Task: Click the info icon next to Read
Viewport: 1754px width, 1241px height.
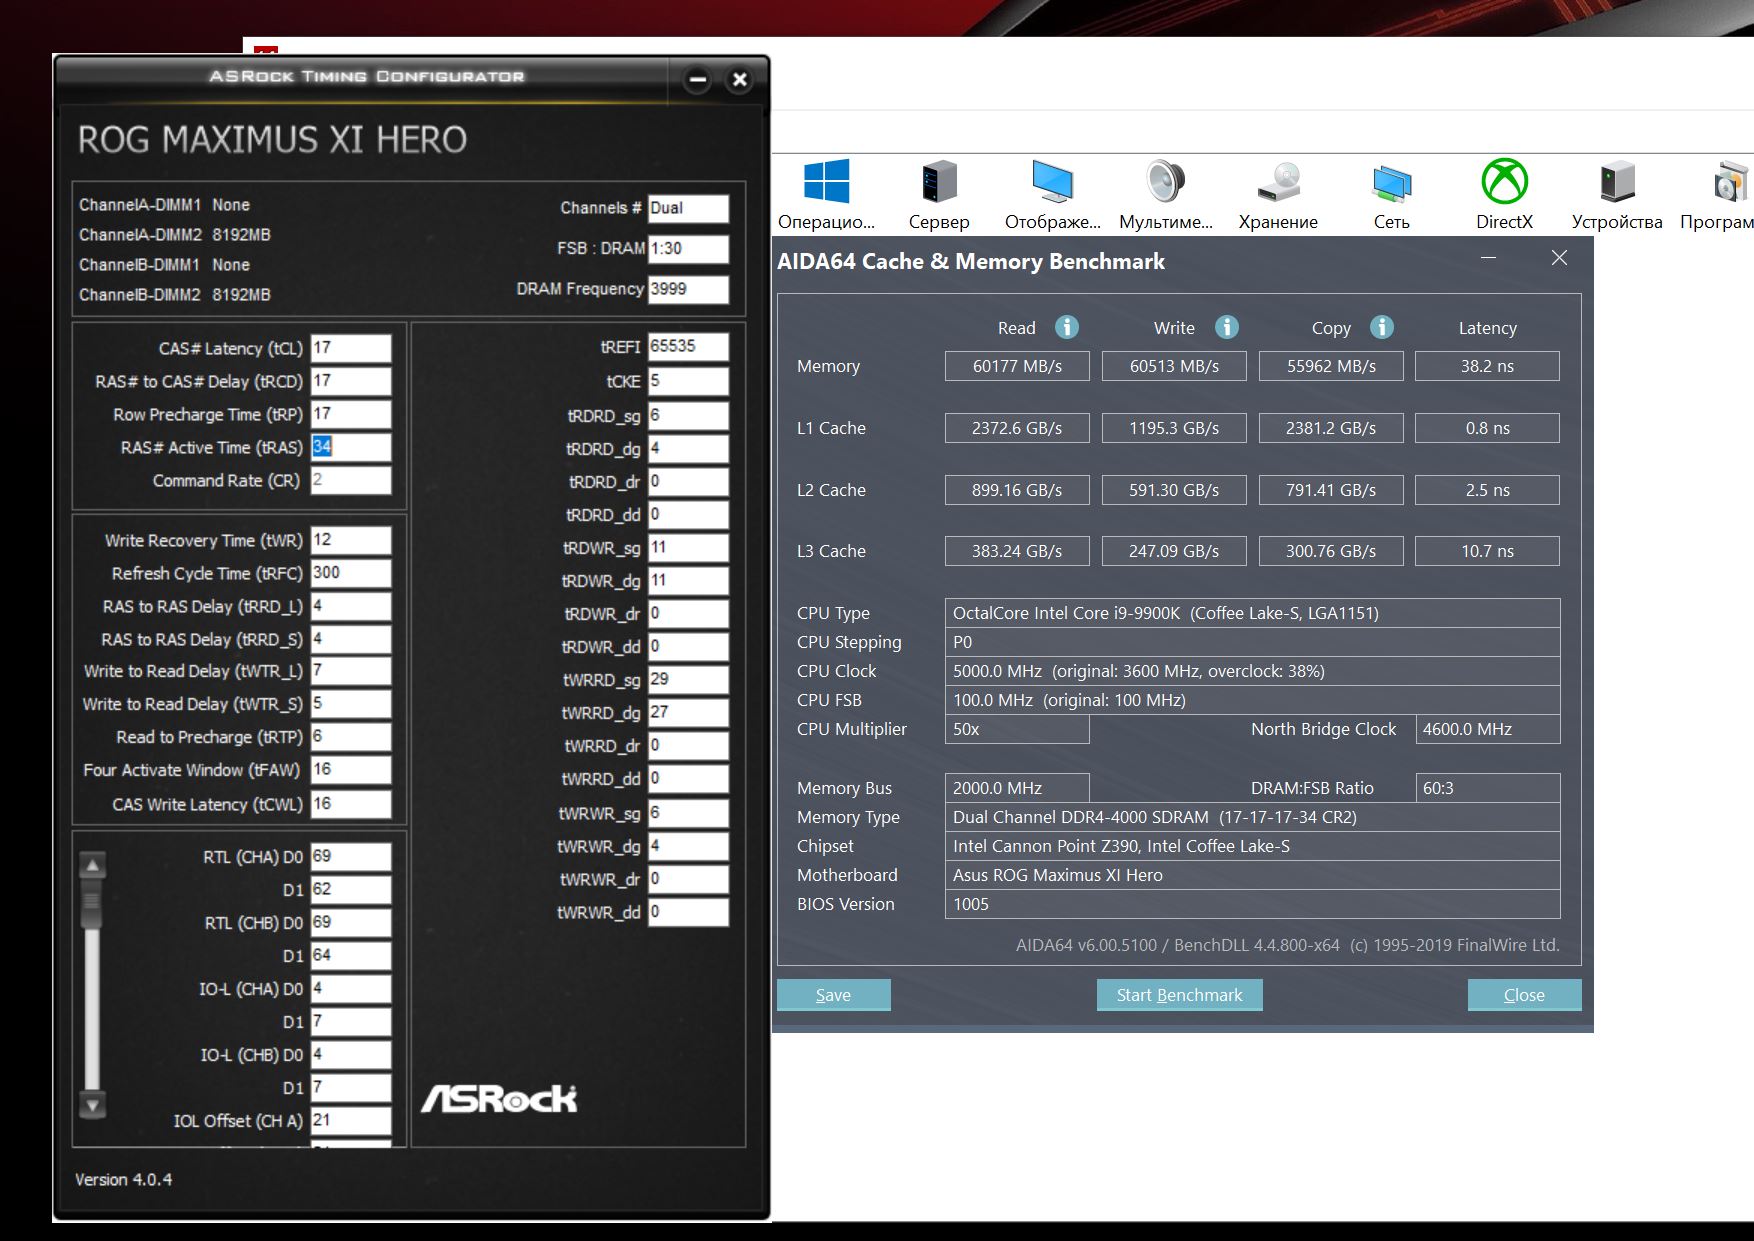Action: click(x=1067, y=327)
